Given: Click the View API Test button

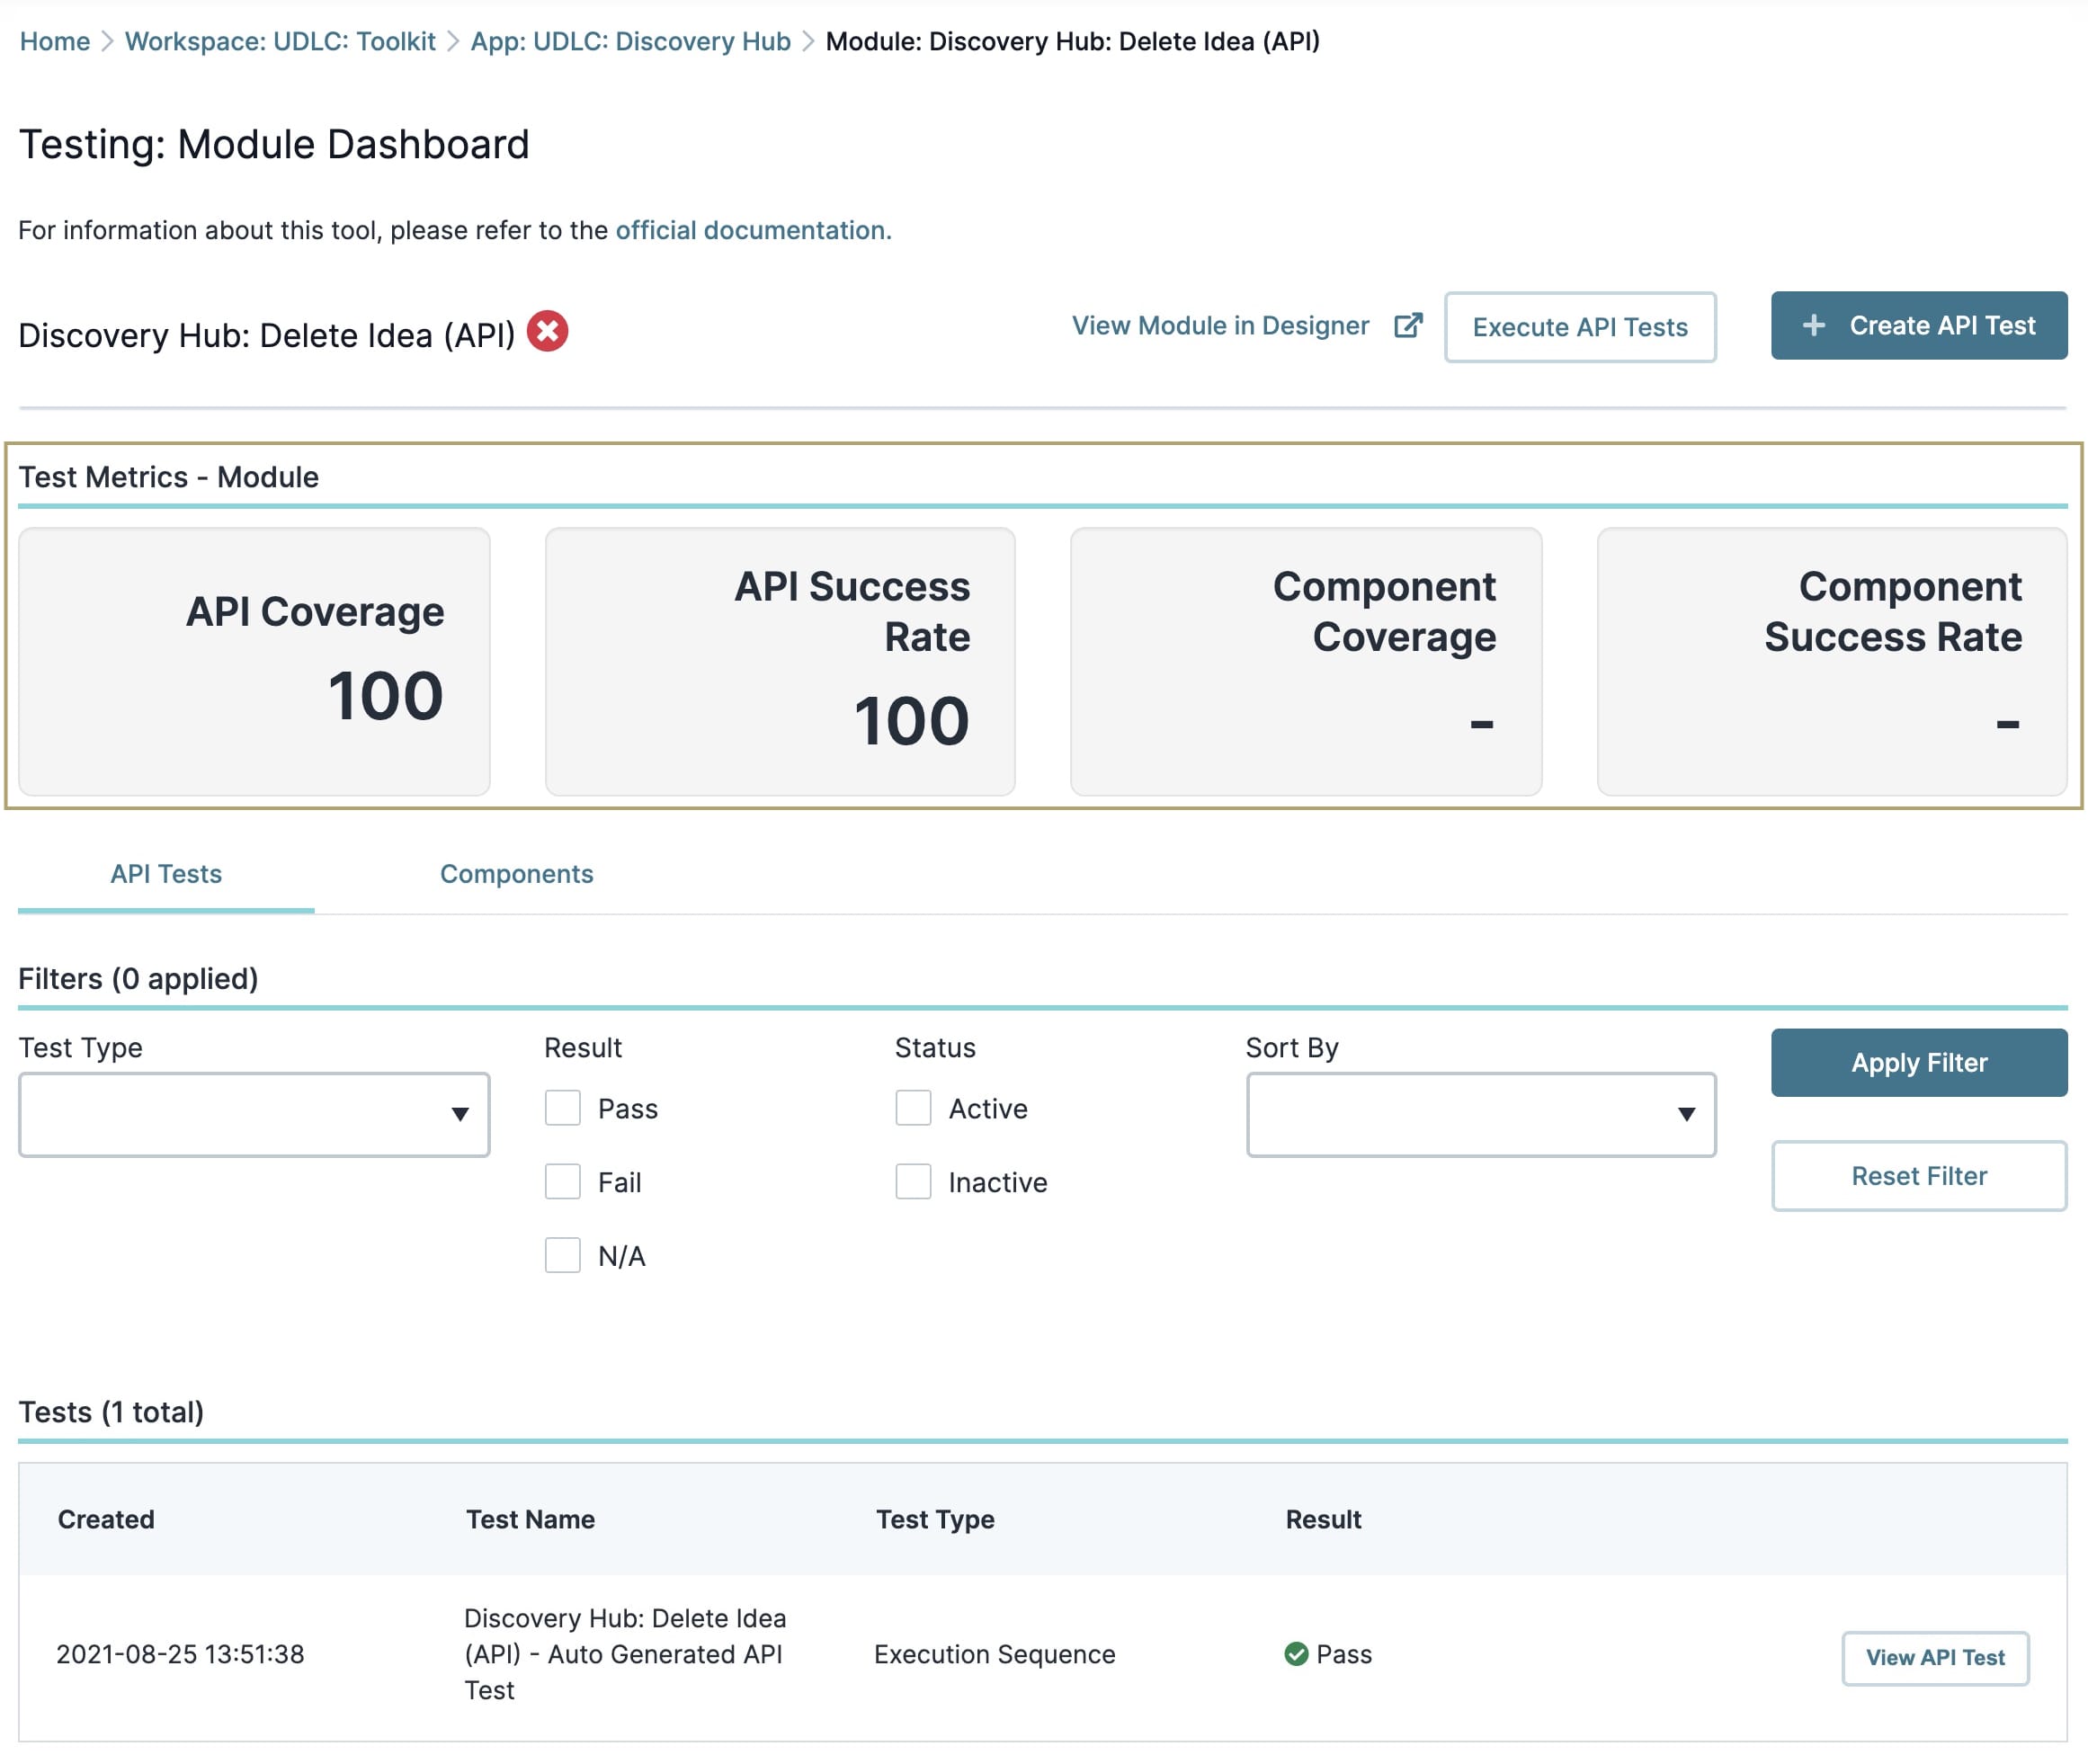Looking at the screenshot, I should click(x=1935, y=1658).
